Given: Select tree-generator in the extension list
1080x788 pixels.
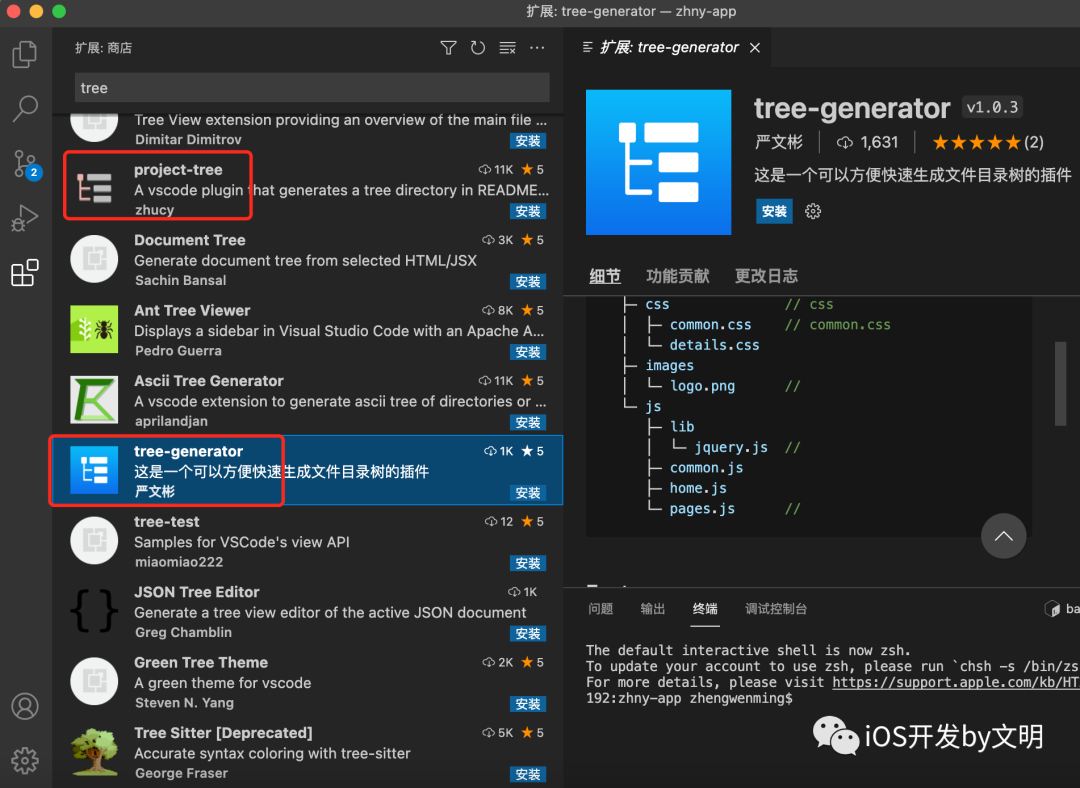Looking at the screenshot, I should [308, 470].
